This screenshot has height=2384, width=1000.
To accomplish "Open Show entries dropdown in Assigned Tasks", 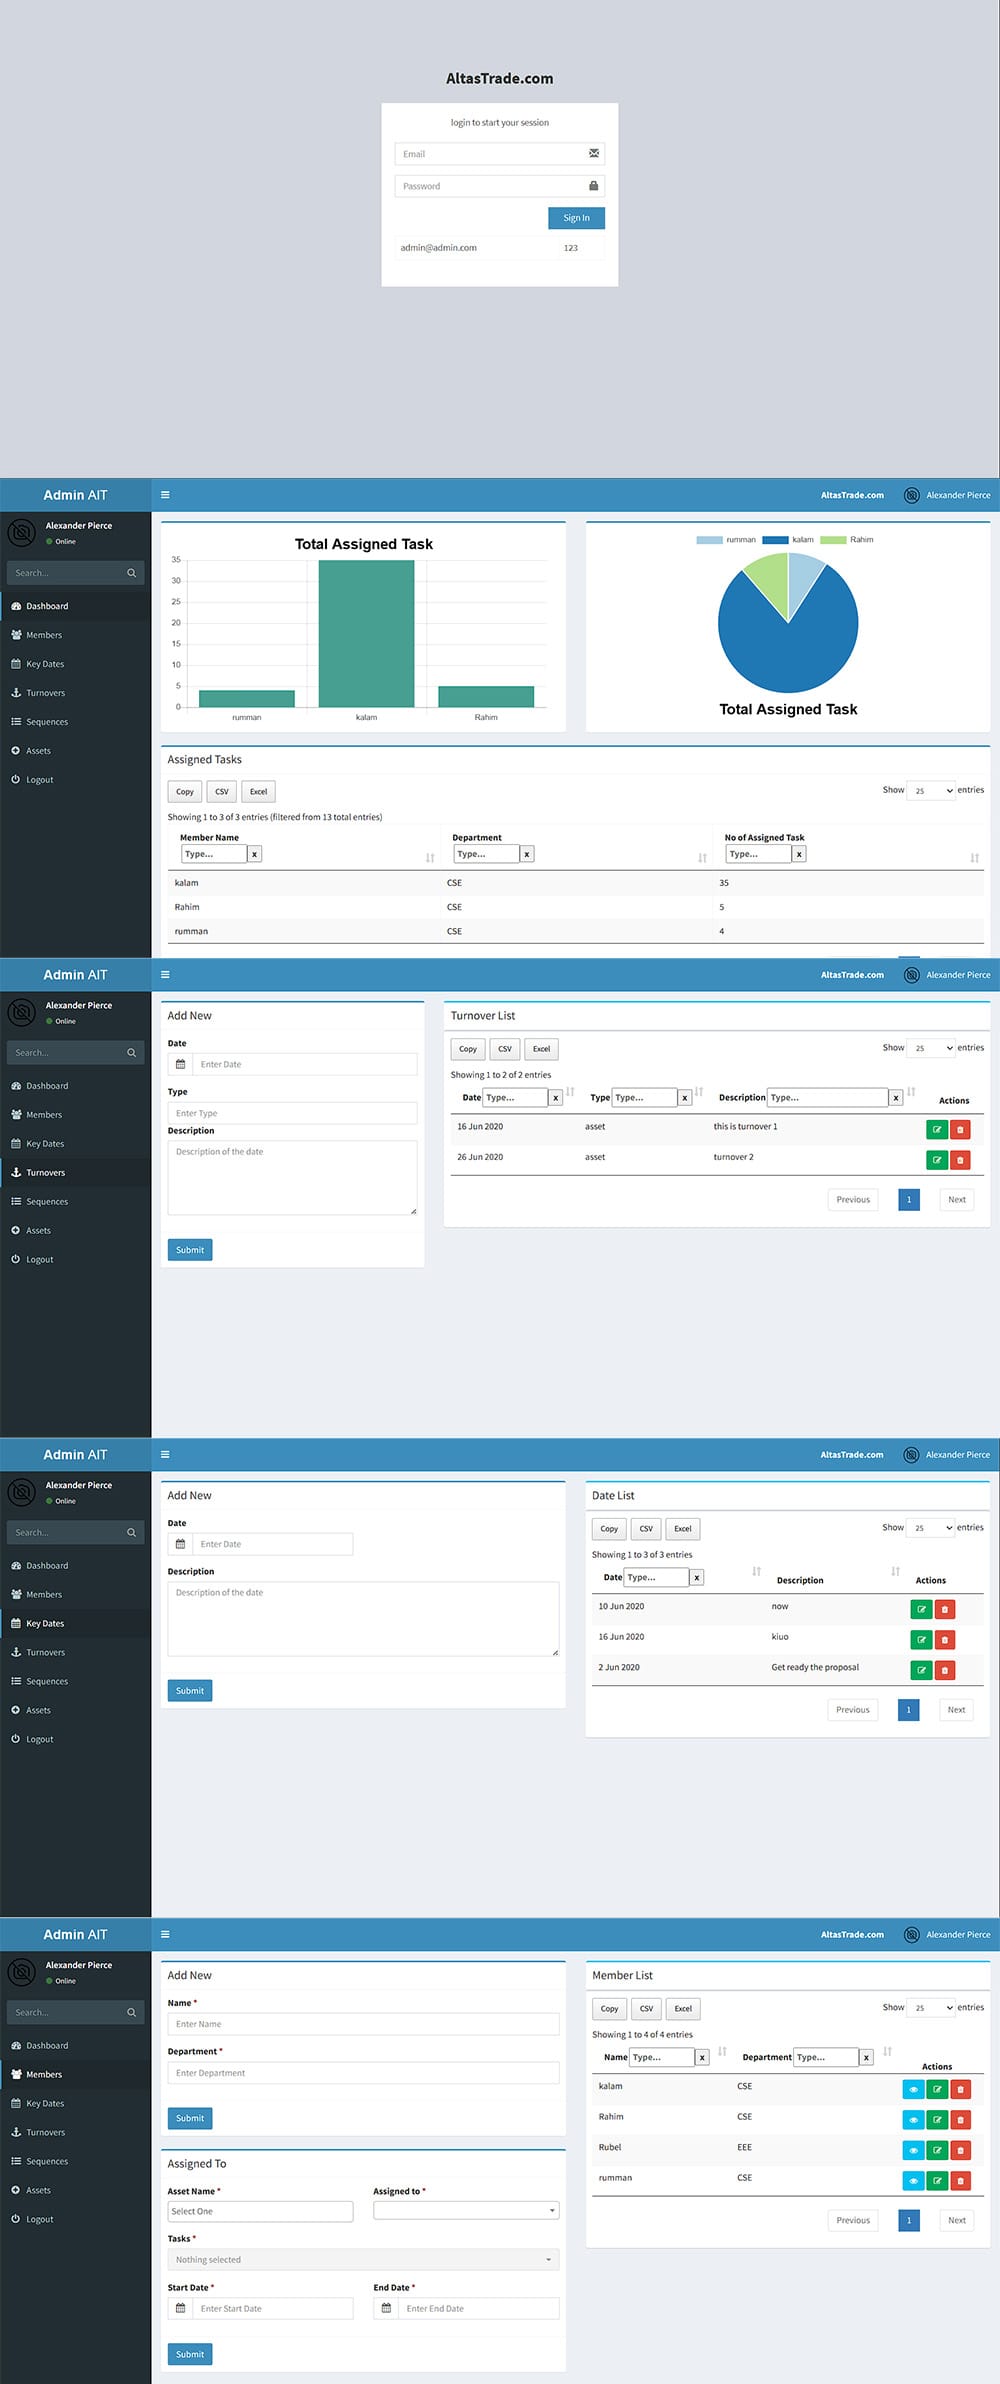I will click(930, 791).
